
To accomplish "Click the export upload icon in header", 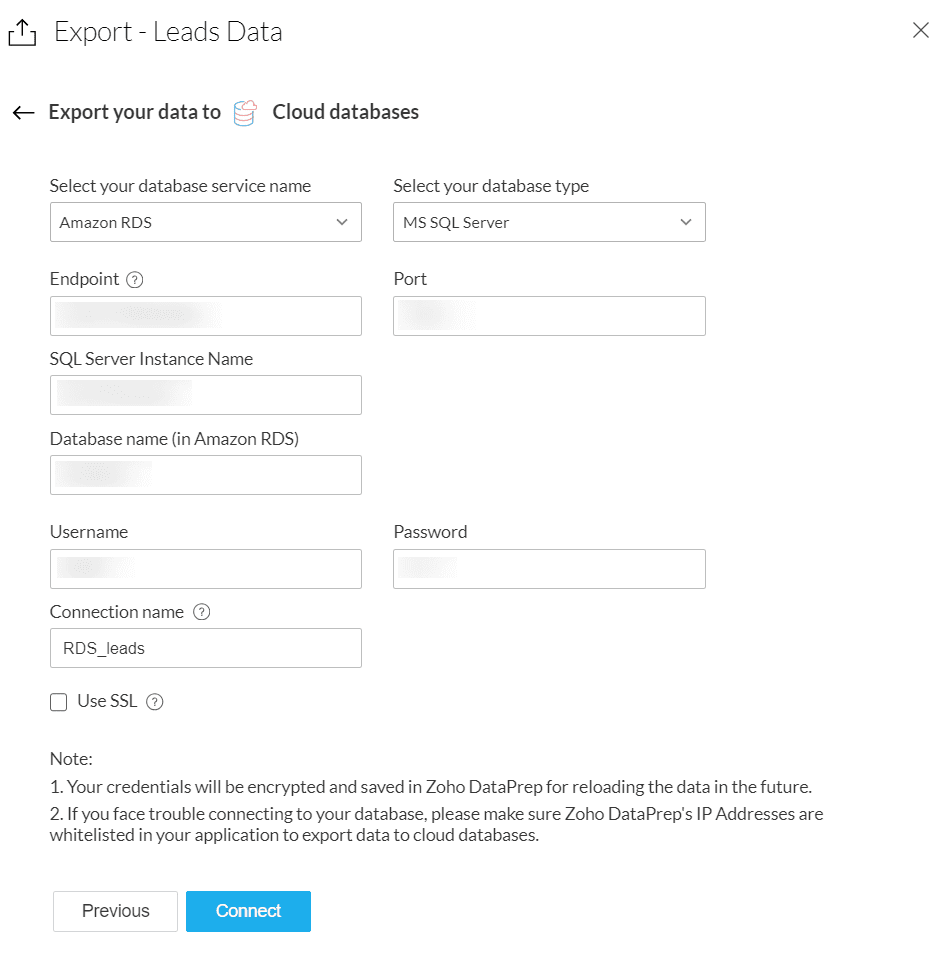I will pyautogui.click(x=22, y=33).
